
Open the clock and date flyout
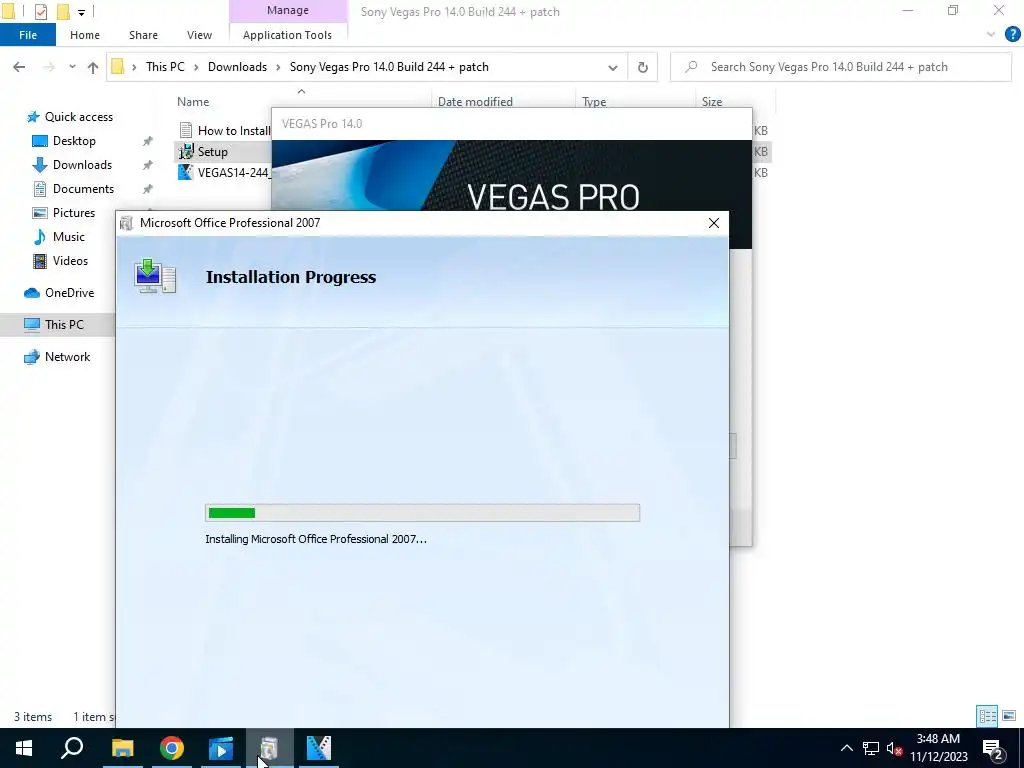pyautogui.click(x=938, y=748)
